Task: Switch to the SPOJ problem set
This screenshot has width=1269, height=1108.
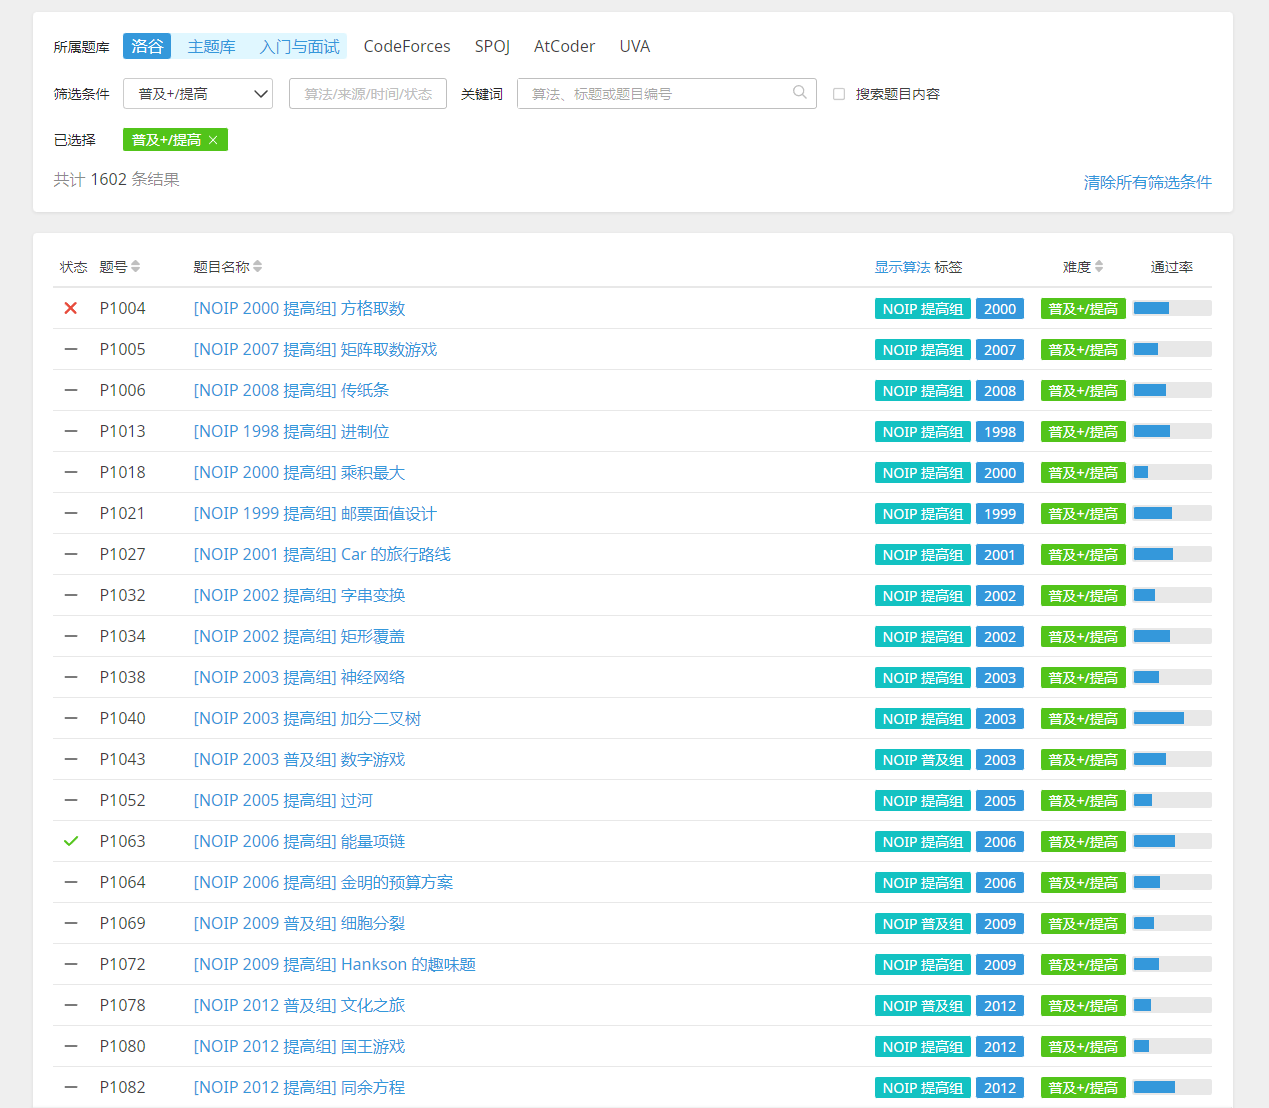Action: click(492, 46)
